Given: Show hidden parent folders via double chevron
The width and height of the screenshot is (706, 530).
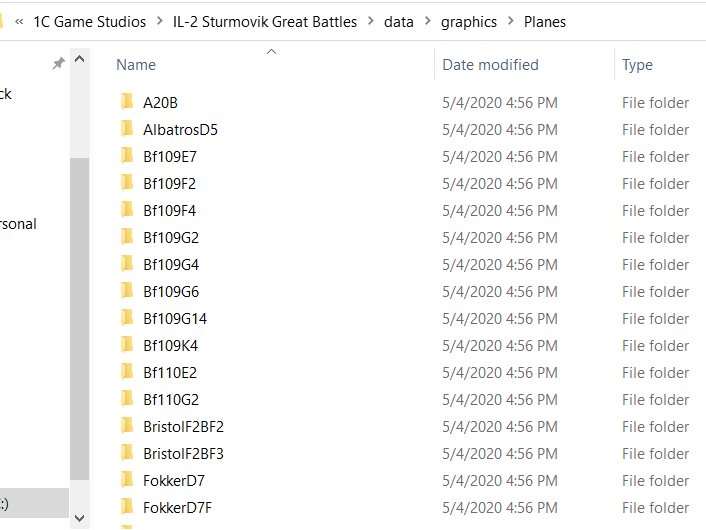Looking at the screenshot, I should [19, 22].
